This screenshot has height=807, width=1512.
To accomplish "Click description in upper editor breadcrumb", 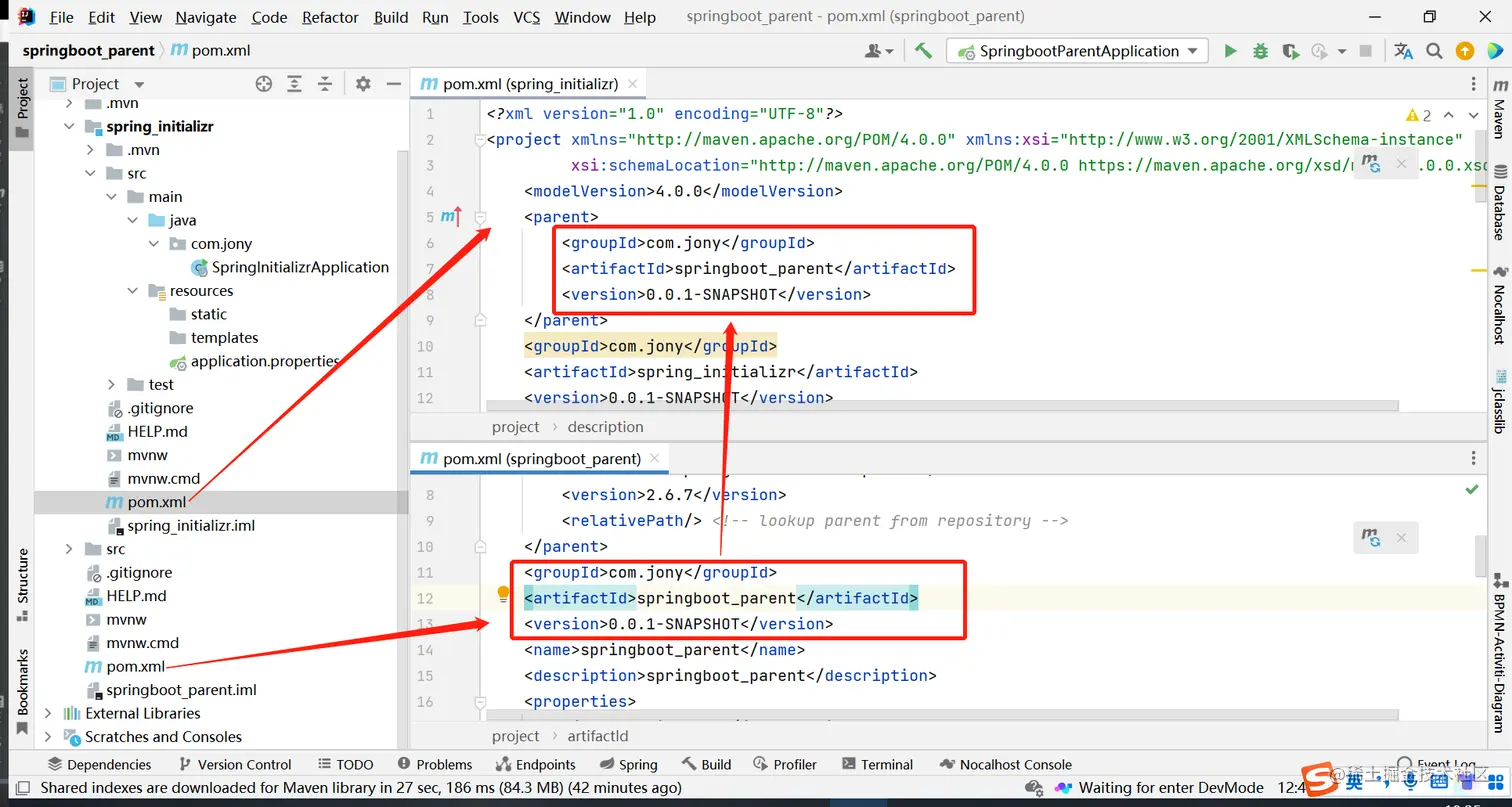I will [605, 427].
